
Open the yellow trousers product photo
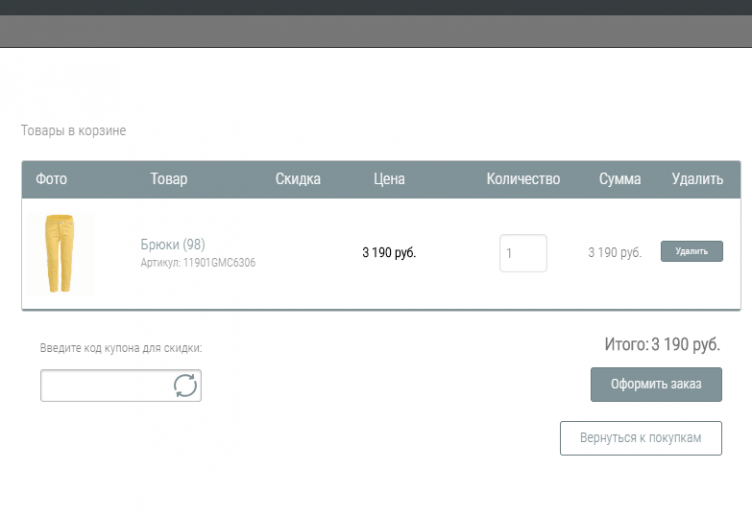tap(59, 253)
